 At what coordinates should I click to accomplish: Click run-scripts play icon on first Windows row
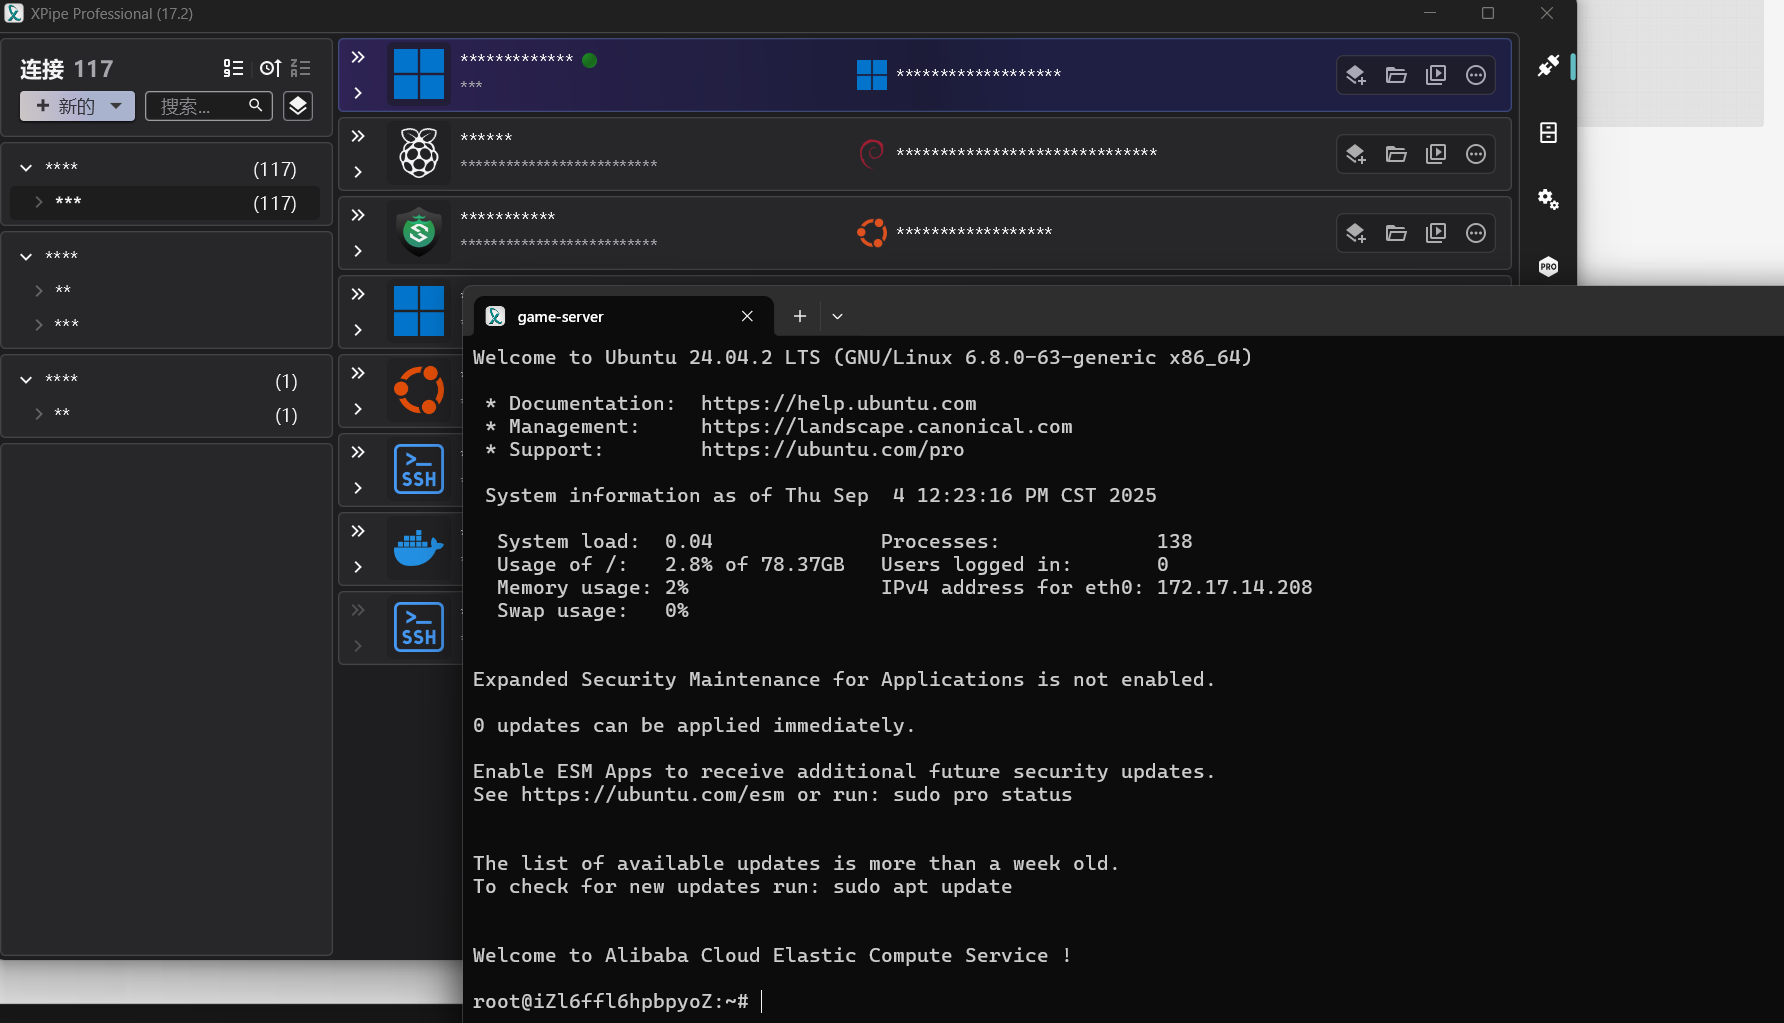[x=1436, y=75]
